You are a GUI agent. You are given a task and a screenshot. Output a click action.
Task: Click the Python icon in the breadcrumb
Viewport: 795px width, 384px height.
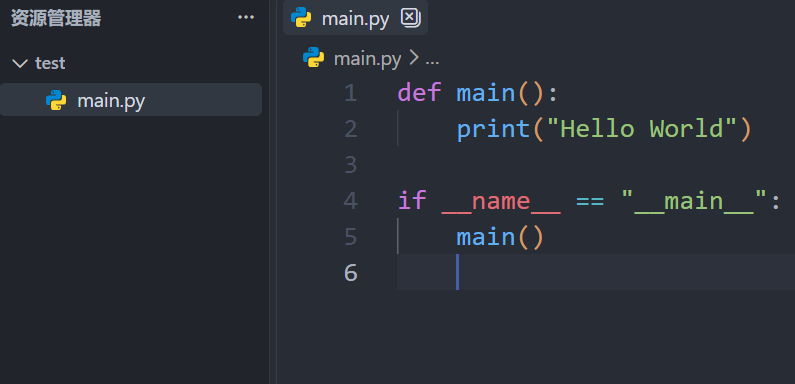point(313,58)
